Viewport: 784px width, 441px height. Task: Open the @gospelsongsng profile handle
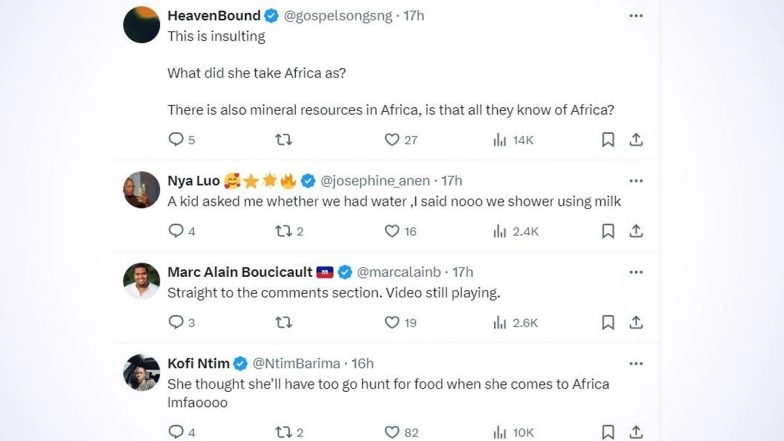click(341, 15)
